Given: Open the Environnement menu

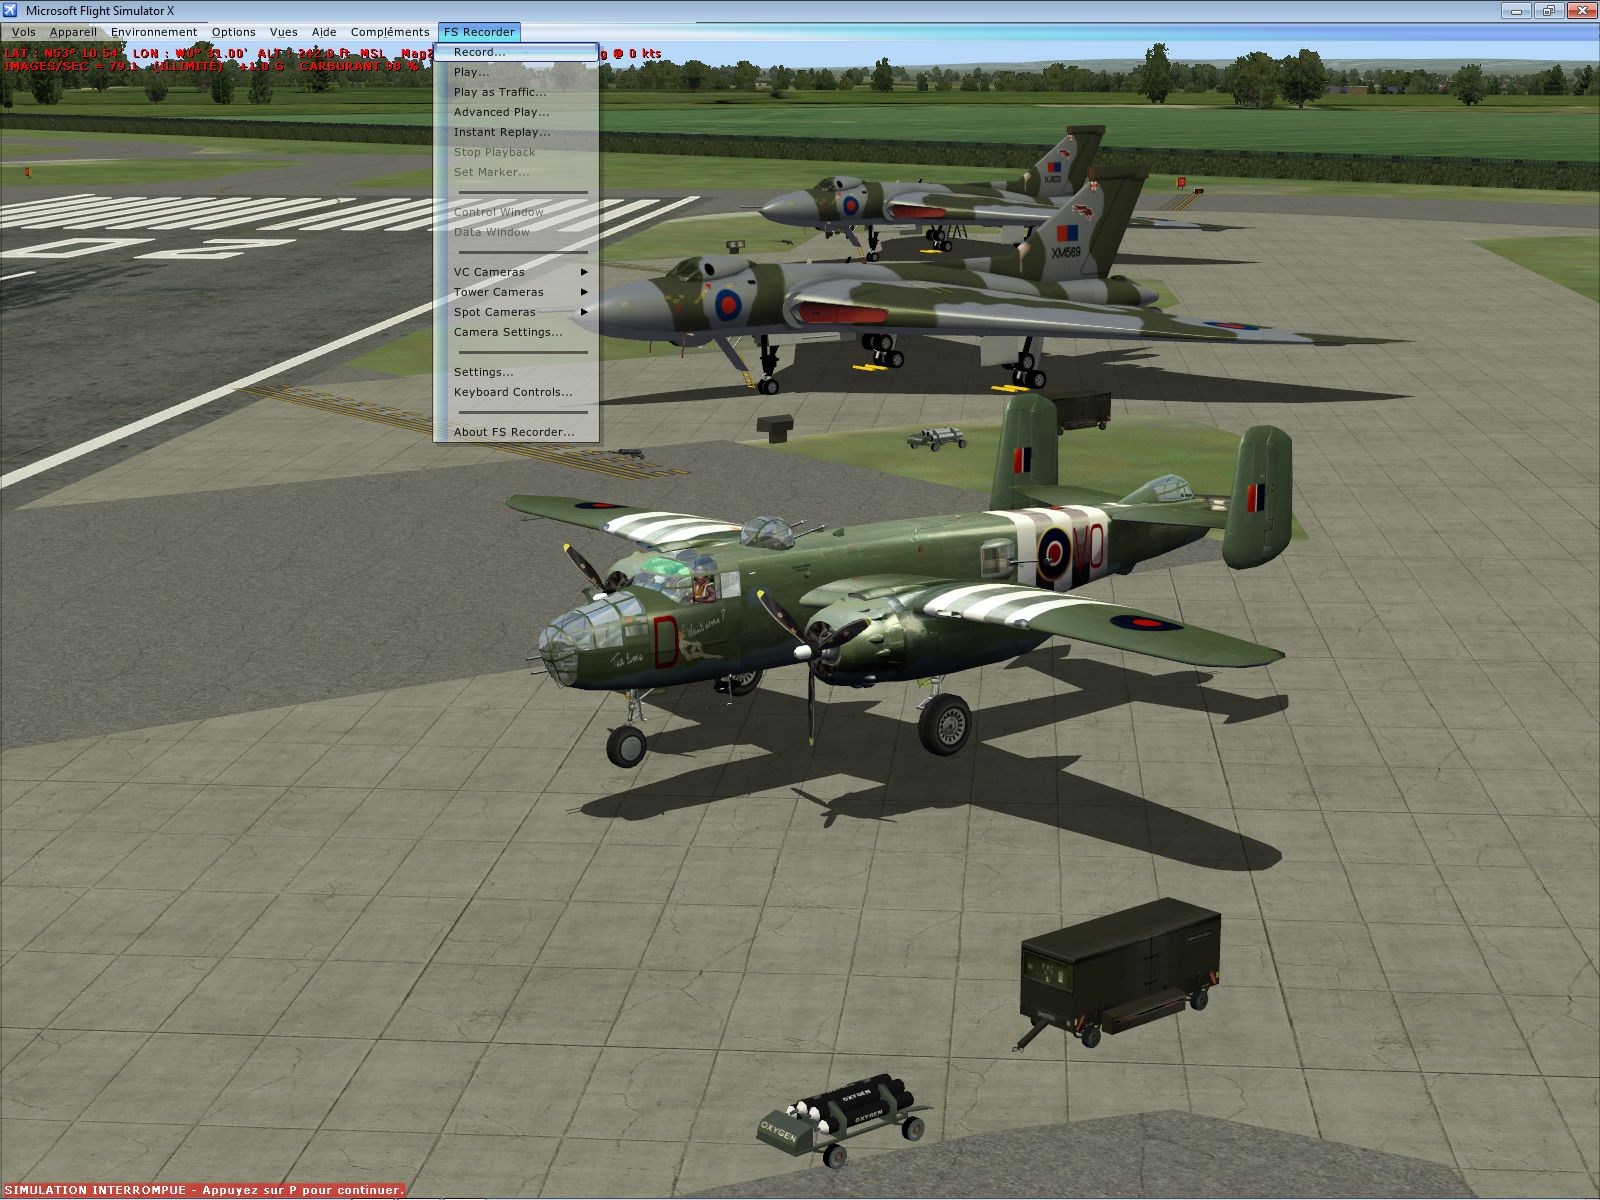Looking at the screenshot, I should 154,32.
